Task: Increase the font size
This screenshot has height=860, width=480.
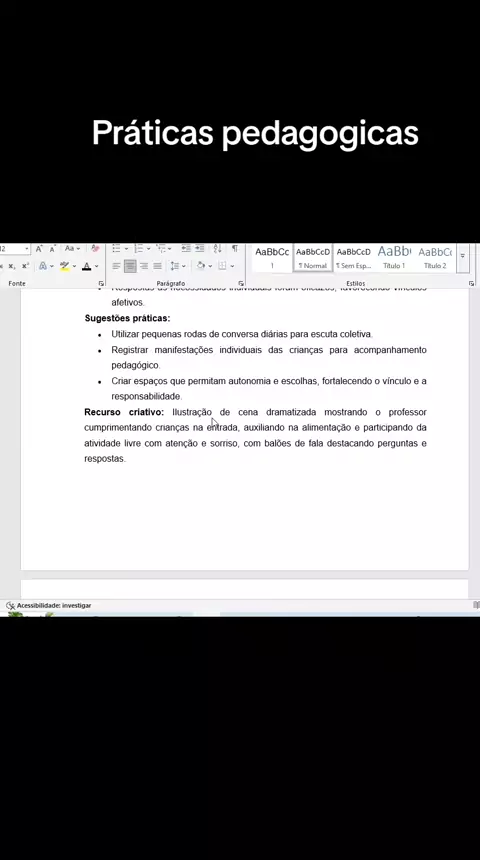Action: click(39, 249)
